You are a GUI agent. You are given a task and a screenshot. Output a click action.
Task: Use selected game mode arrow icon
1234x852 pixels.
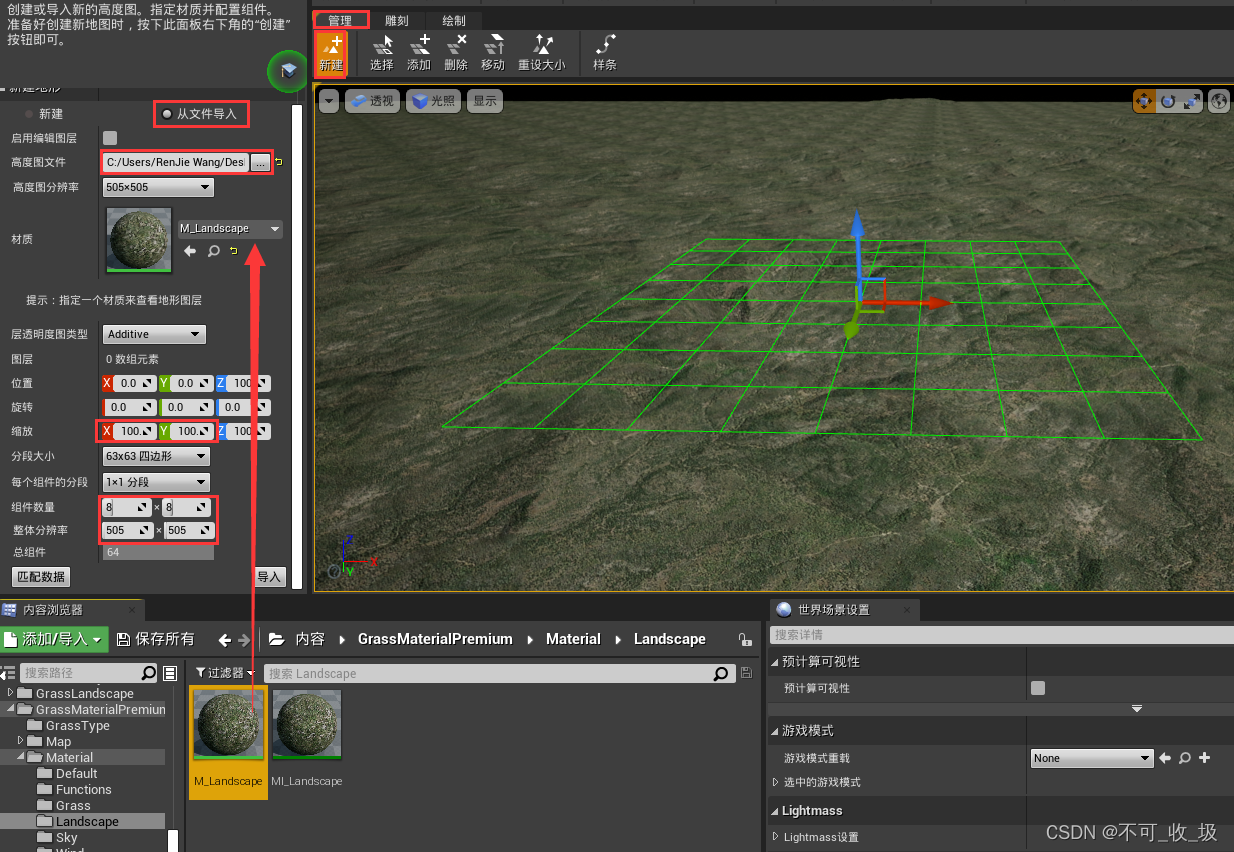(x=1164, y=759)
